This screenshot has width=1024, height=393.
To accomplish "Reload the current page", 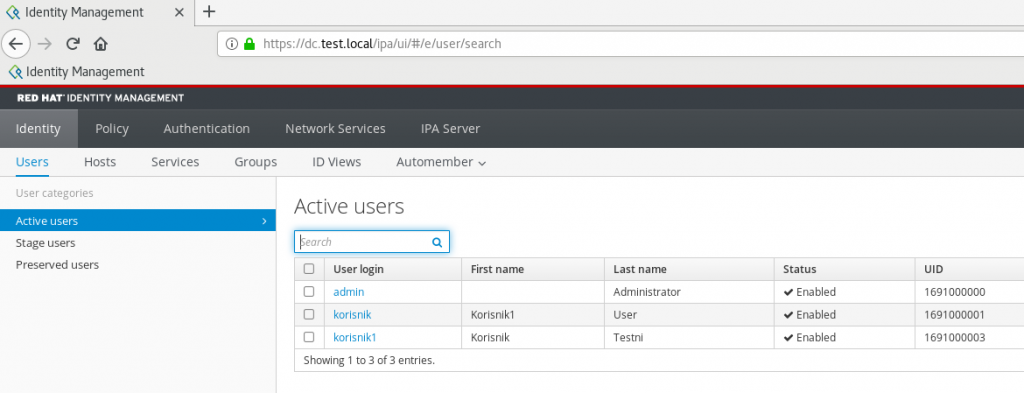I will [x=73, y=44].
